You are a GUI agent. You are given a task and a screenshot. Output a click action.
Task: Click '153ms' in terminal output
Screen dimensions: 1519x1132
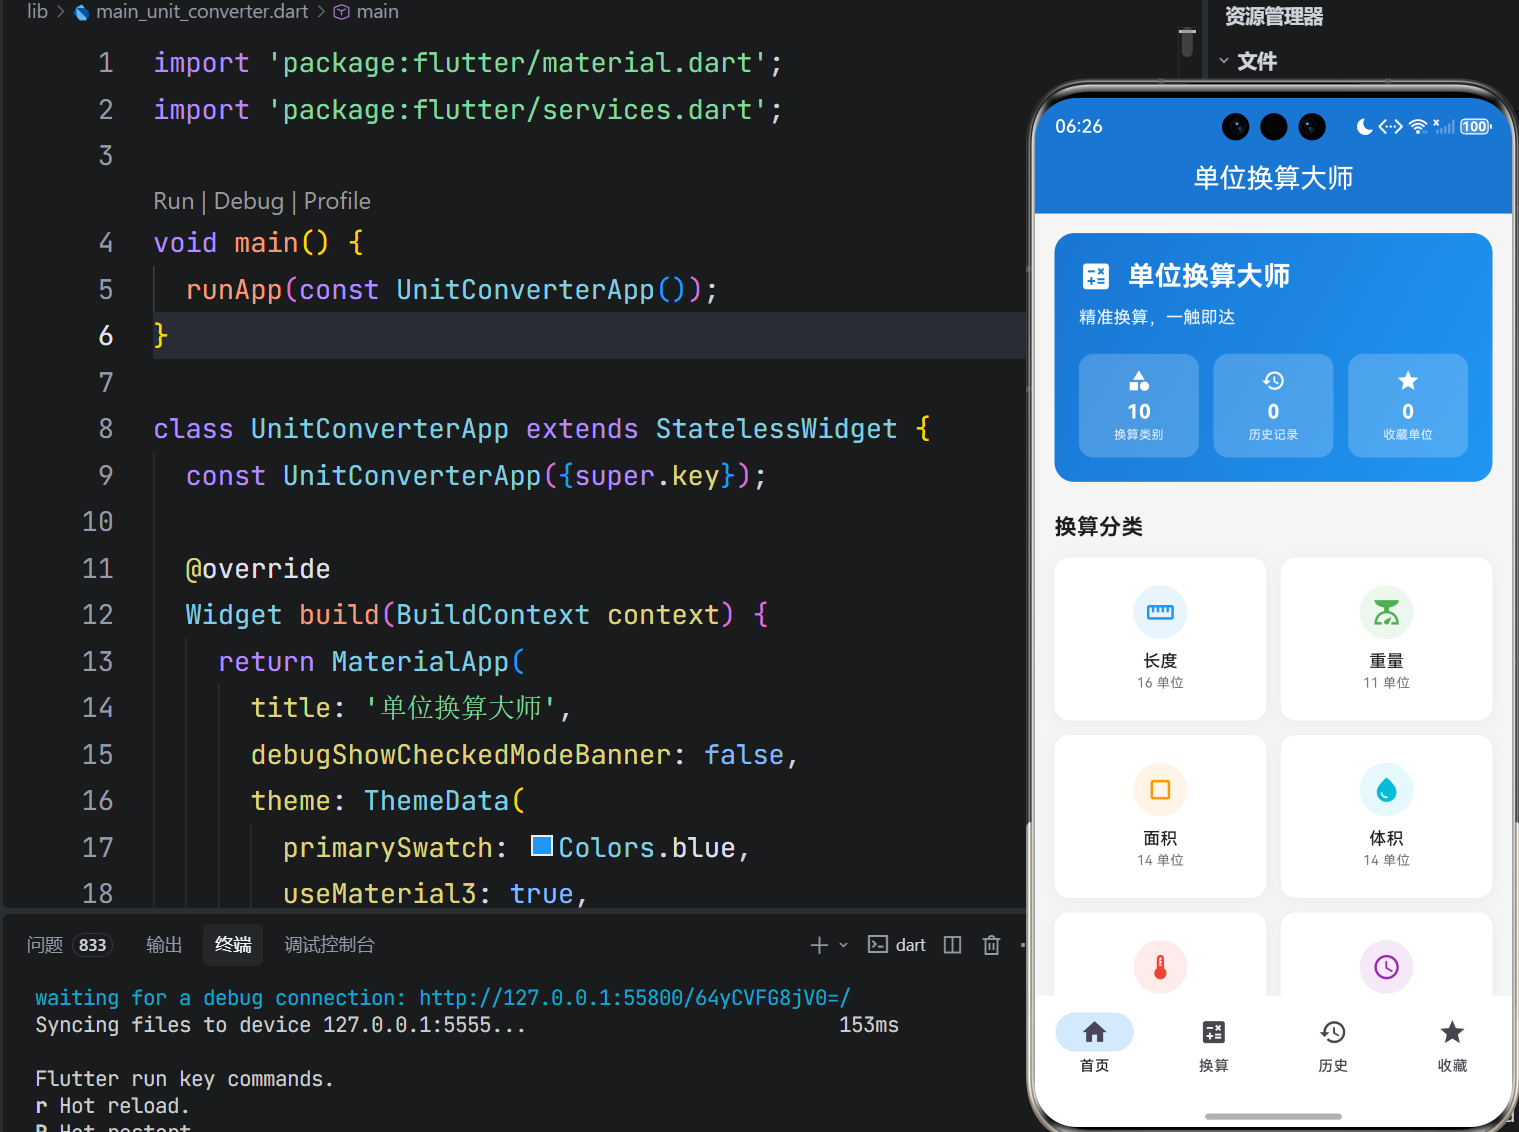[868, 1025]
